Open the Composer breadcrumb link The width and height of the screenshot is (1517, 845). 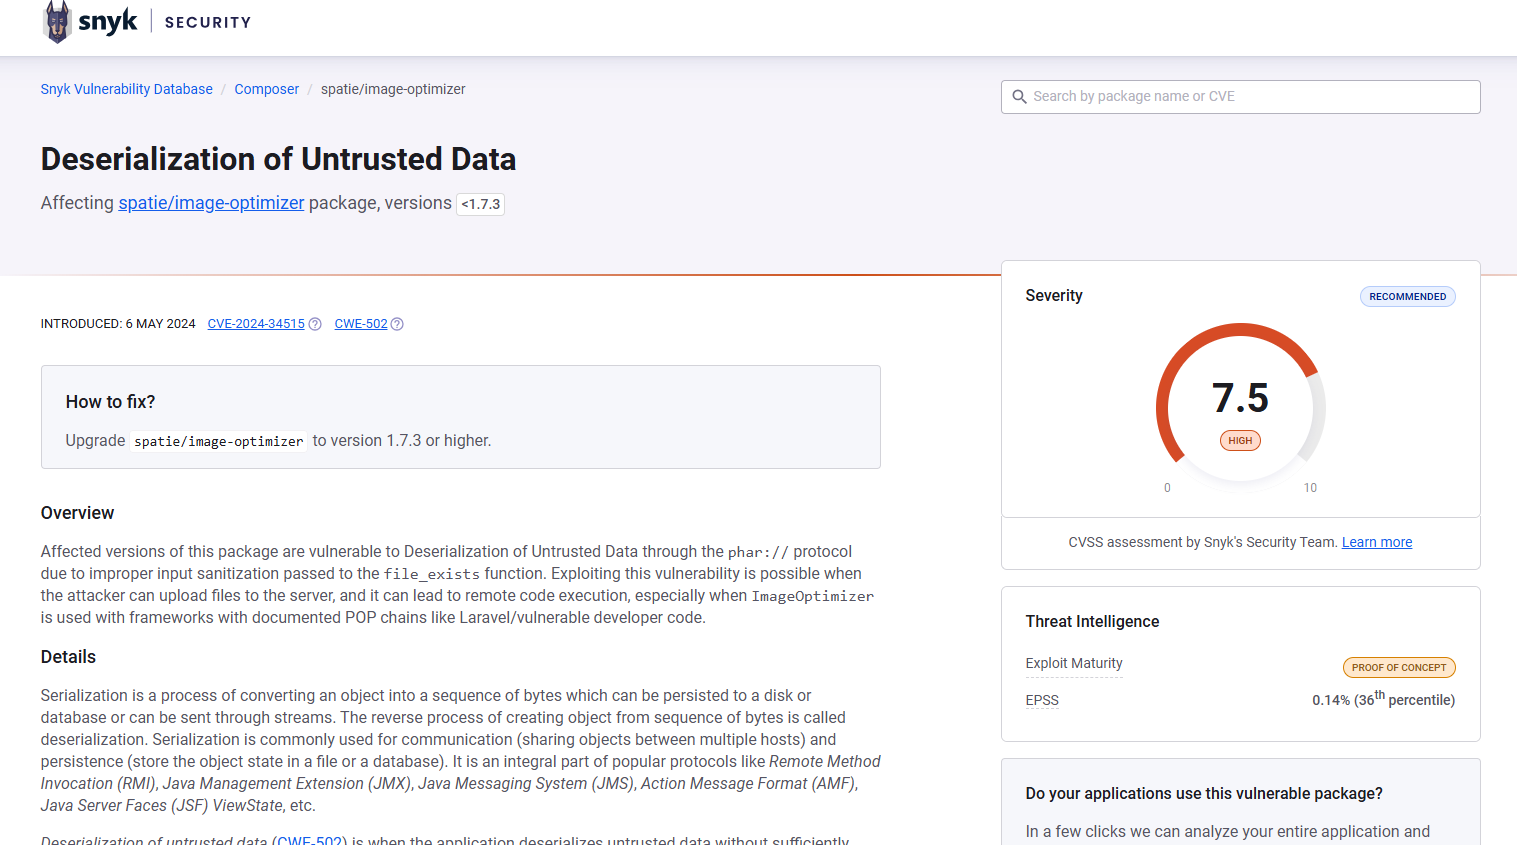tap(267, 89)
